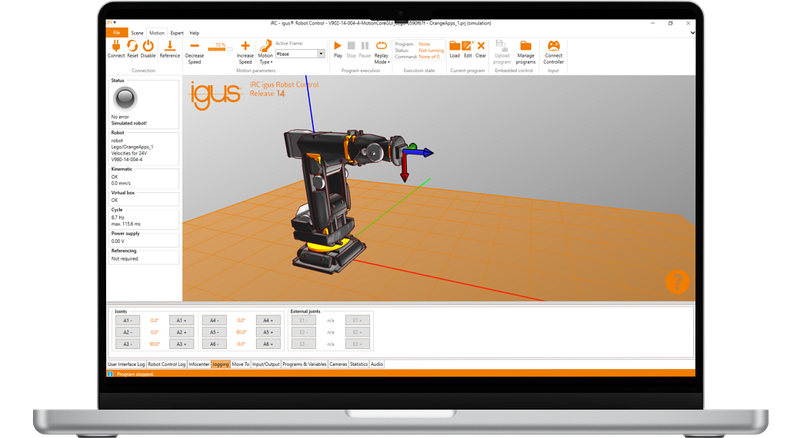
Task: Jog joint A3 negative
Action: point(128,344)
